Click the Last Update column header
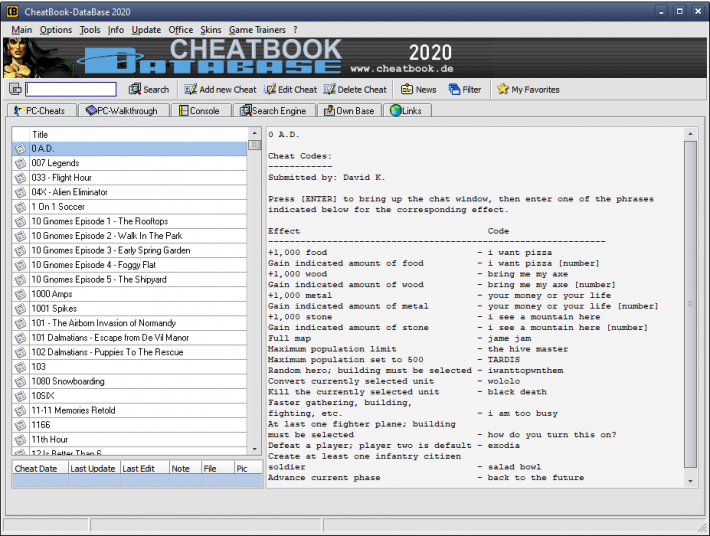The image size is (710, 536). (x=94, y=469)
